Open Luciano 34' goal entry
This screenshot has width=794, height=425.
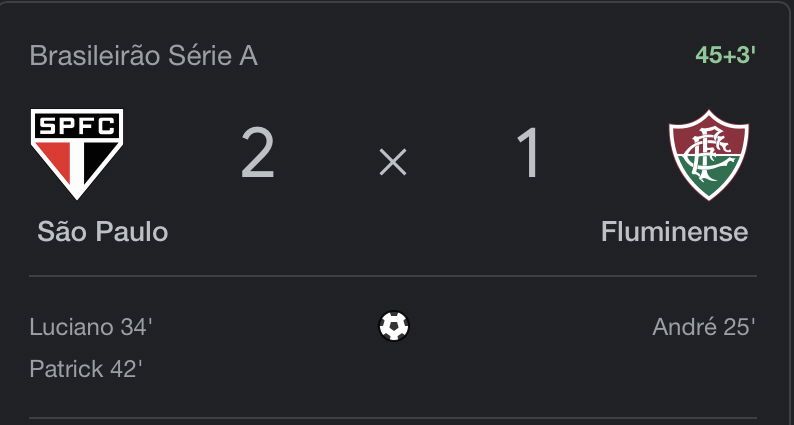tap(91, 327)
